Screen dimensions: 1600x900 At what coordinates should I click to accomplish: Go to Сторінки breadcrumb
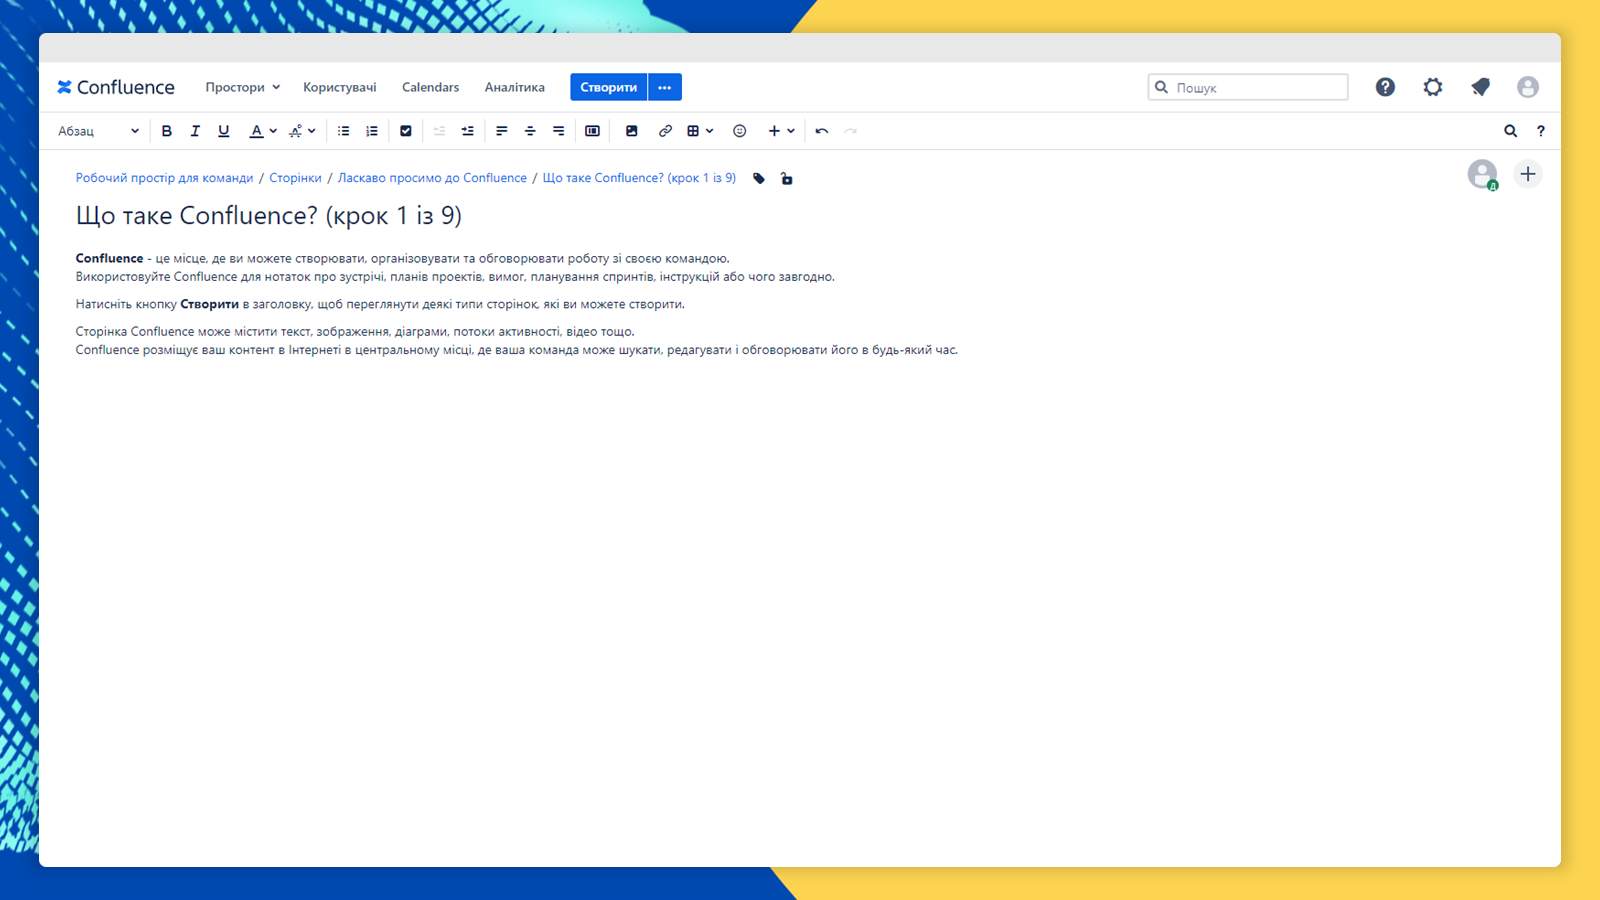click(295, 178)
